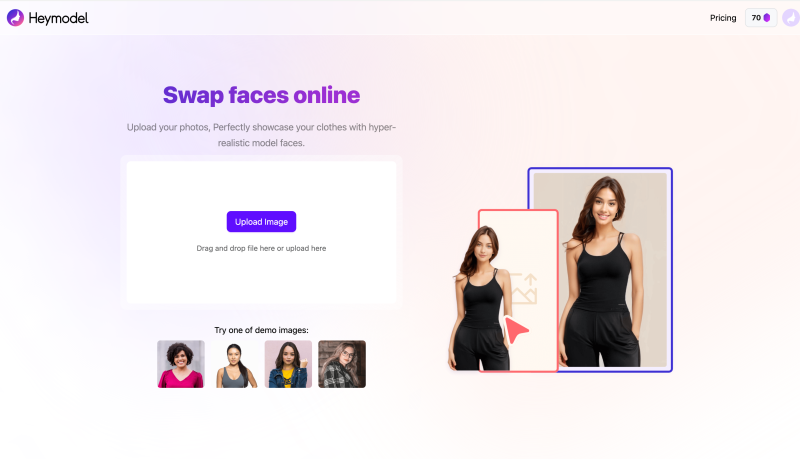Click the drag and drop upload area
800x459 pixels.
point(261,233)
